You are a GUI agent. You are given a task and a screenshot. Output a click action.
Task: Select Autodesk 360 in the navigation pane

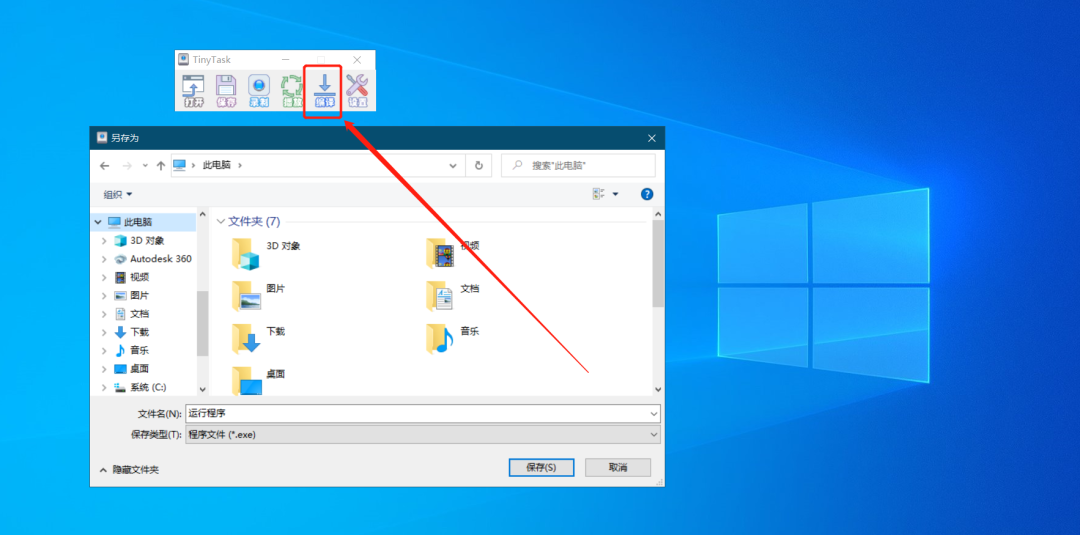[160, 259]
